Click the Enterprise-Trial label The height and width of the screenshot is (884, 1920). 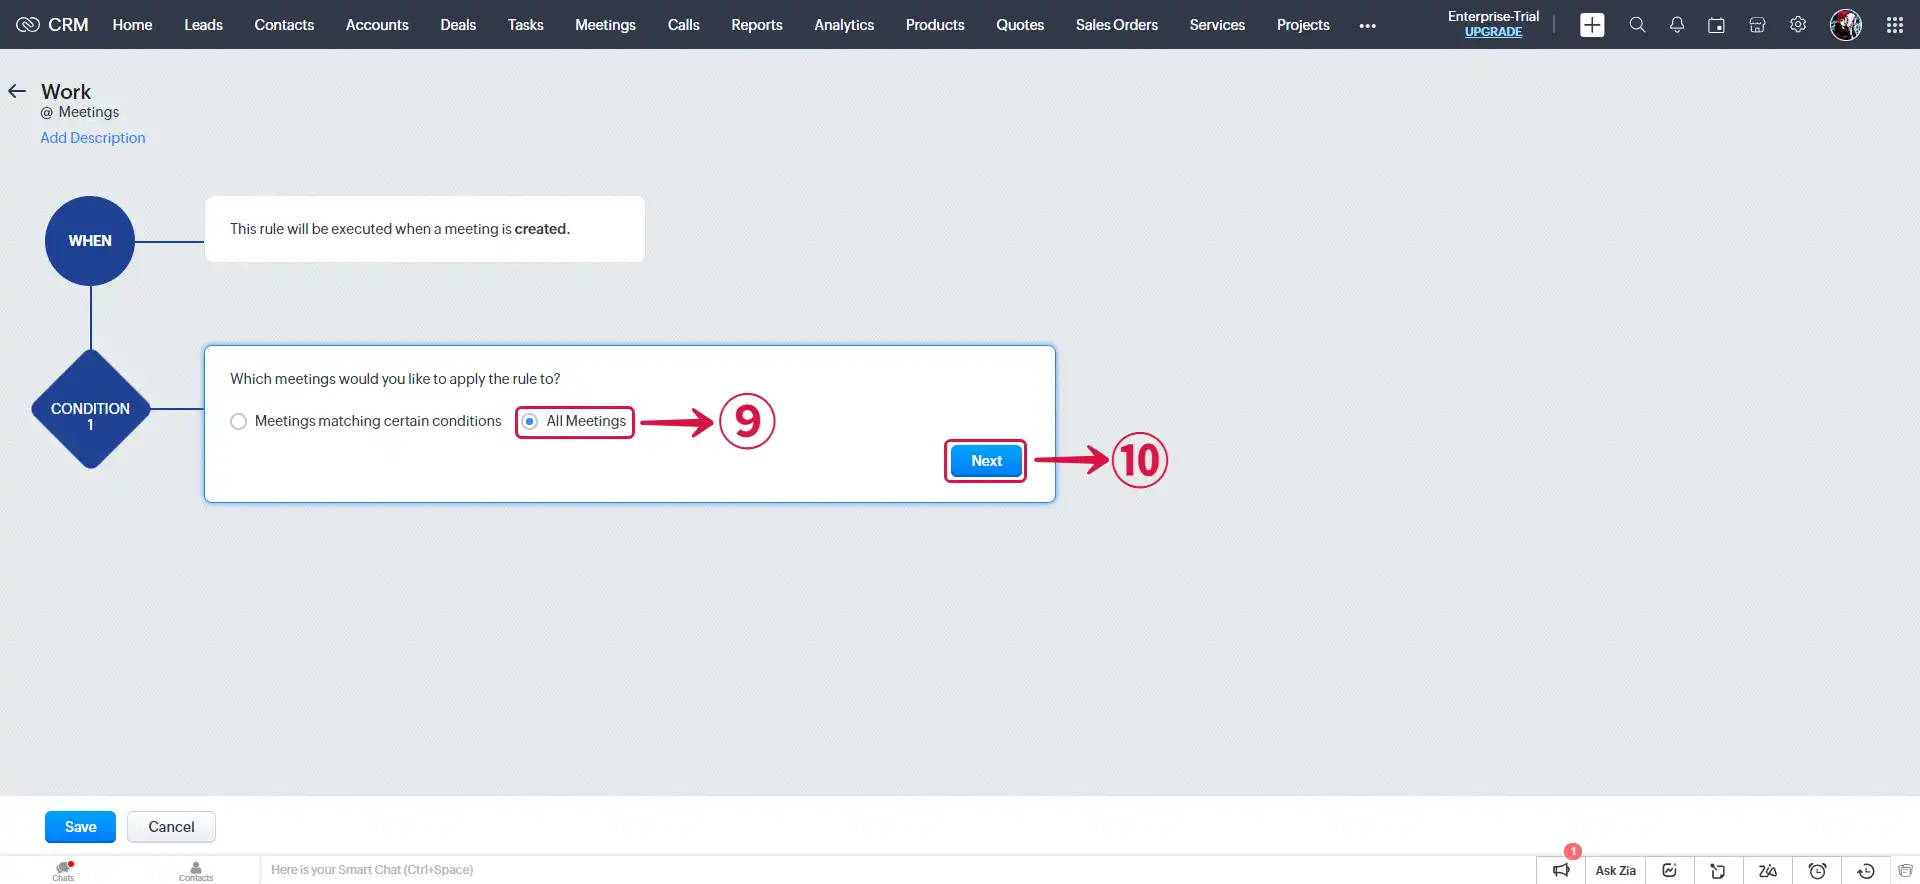click(1493, 16)
